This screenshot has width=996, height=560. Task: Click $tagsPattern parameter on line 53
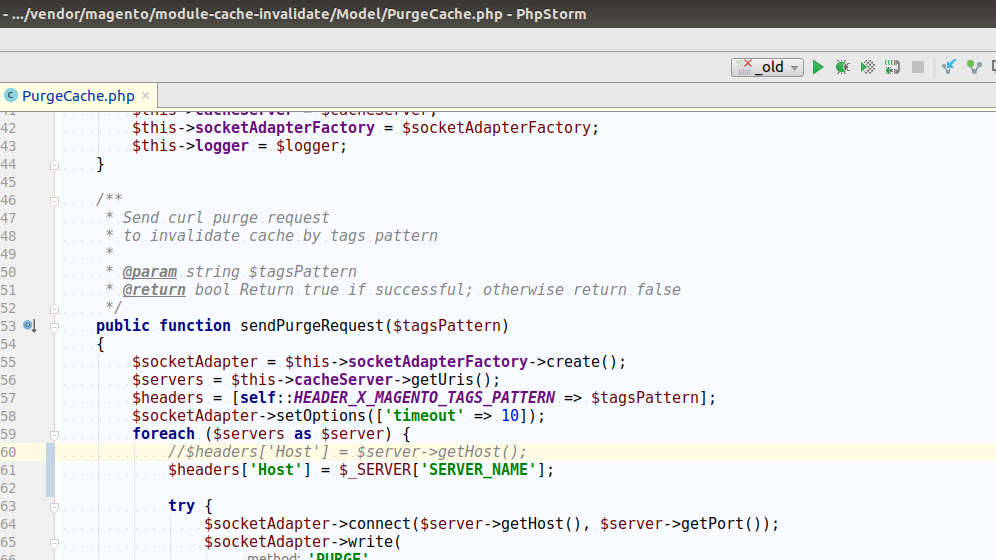coord(447,326)
